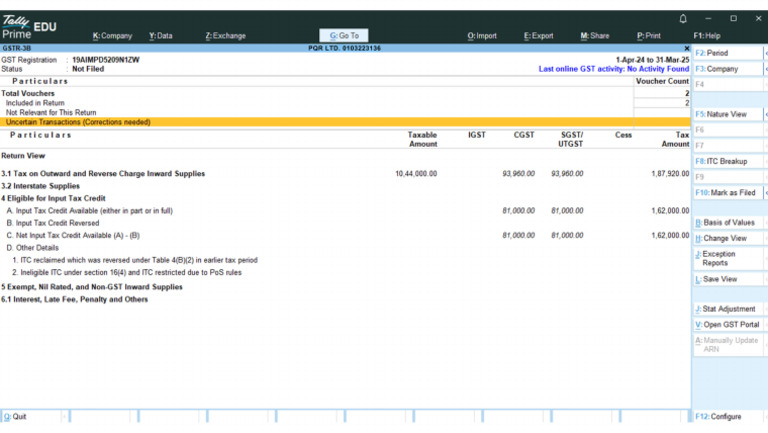
Task: Switch to F5: Nature View
Action: tap(728, 114)
